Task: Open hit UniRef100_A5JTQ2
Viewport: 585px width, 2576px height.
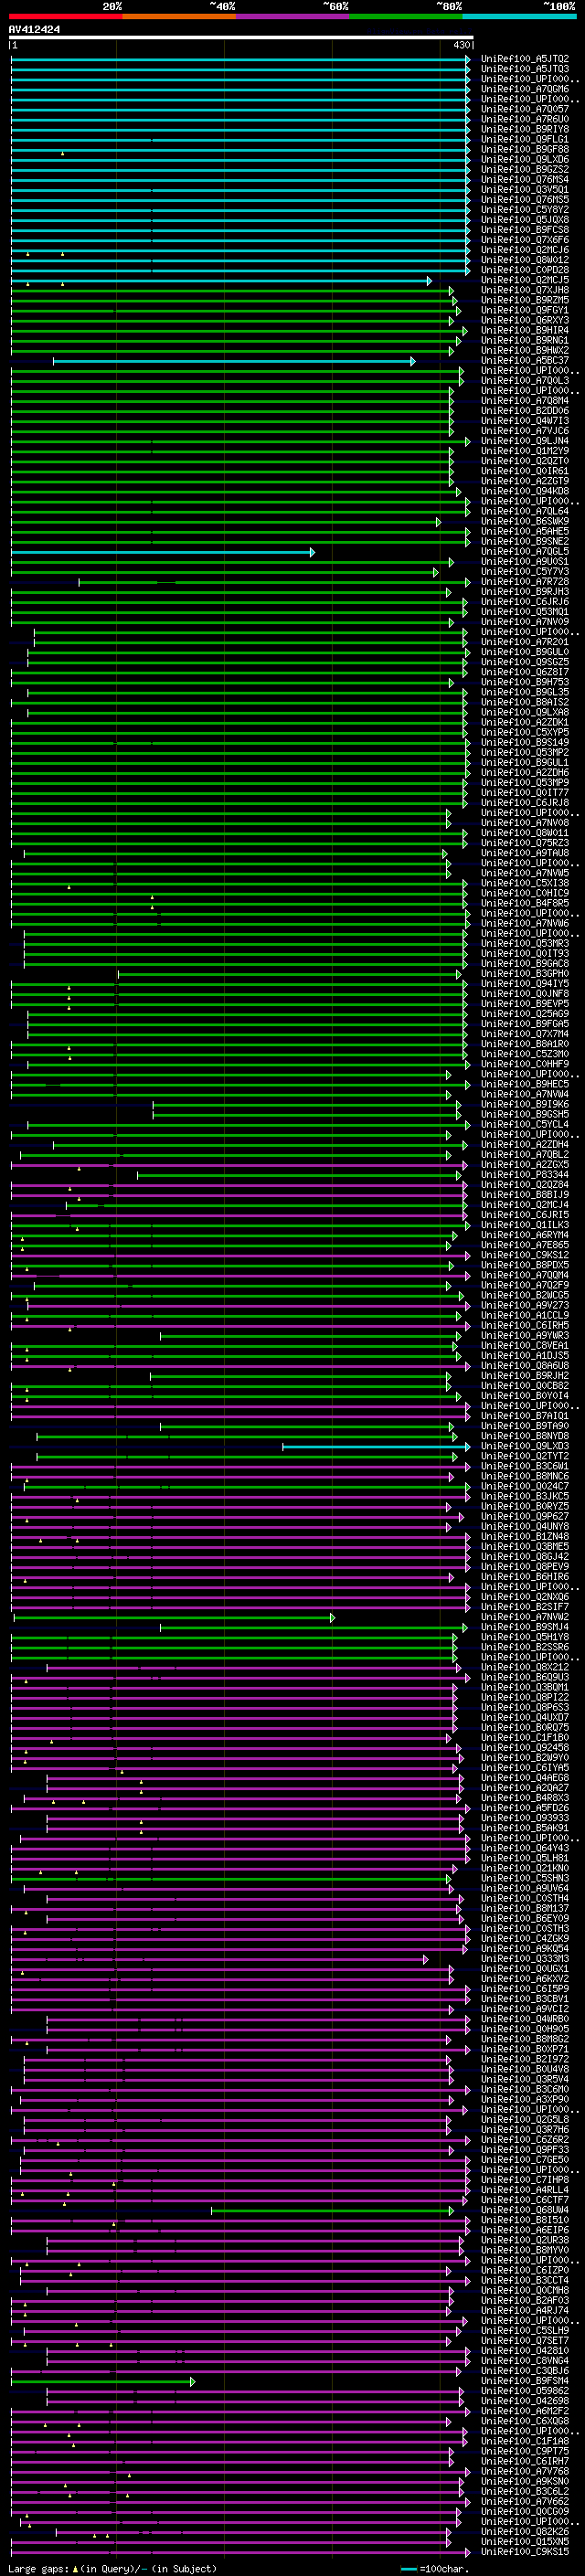Action: (x=525, y=59)
